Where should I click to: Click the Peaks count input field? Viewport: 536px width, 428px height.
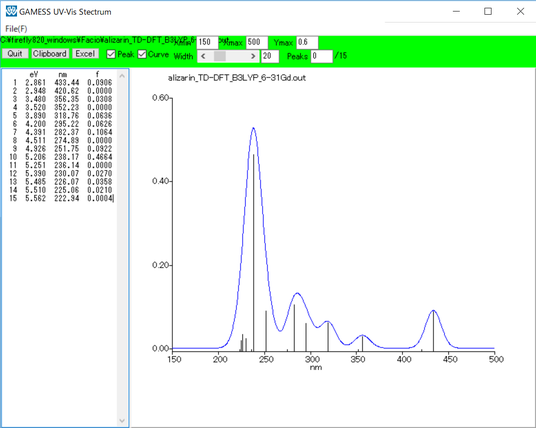(x=321, y=56)
